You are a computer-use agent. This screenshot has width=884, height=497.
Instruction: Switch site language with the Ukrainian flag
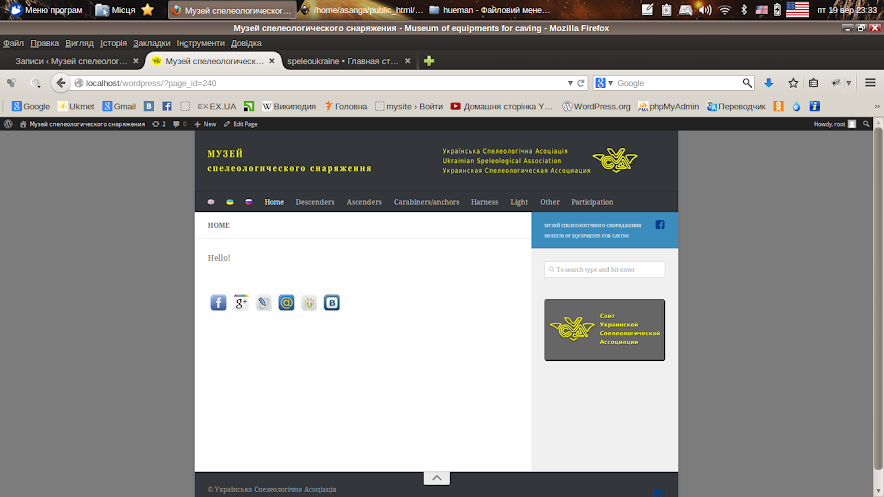point(230,202)
